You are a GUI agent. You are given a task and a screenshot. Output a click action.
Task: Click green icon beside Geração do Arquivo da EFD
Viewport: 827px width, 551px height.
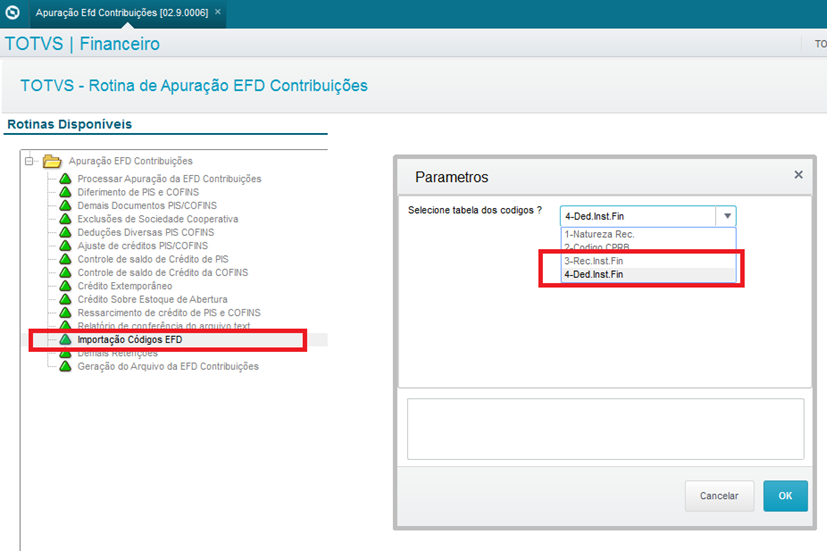coord(65,366)
